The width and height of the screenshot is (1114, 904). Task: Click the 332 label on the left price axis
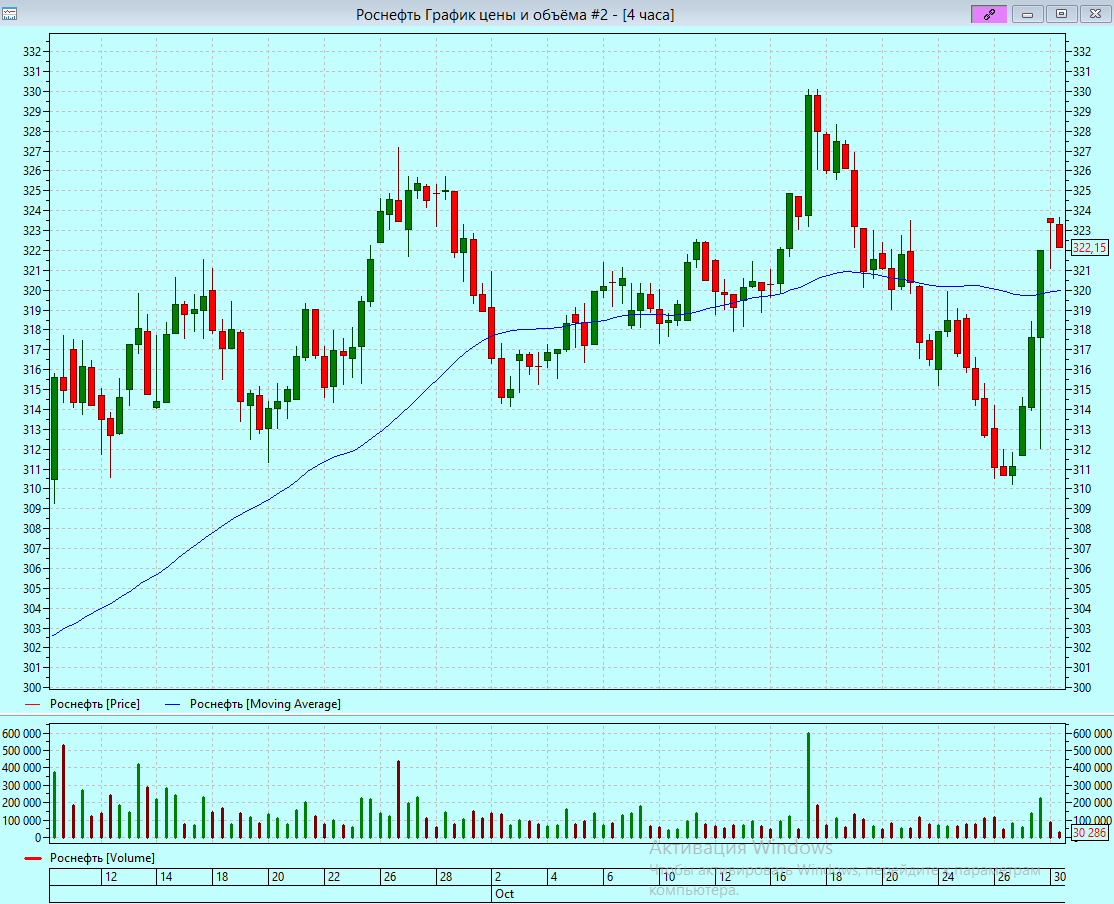(x=32, y=51)
